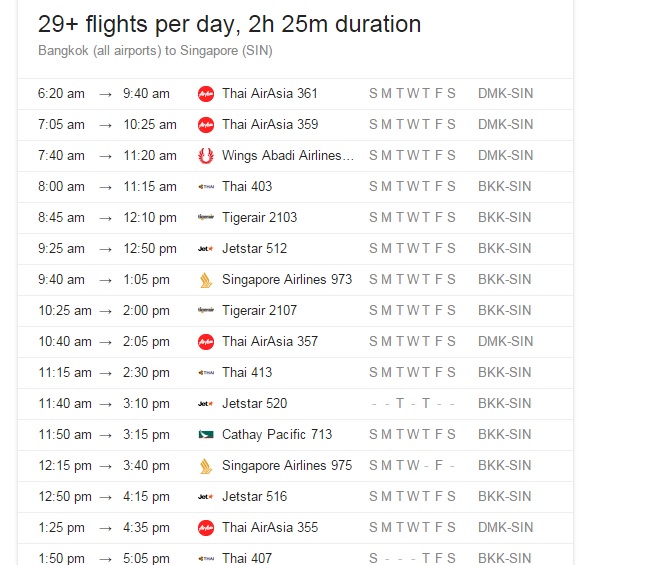The height and width of the screenshot is (565, 654).
Task: Click the Singapore Airlines 975 logo
Action: (x=206, y=466)
